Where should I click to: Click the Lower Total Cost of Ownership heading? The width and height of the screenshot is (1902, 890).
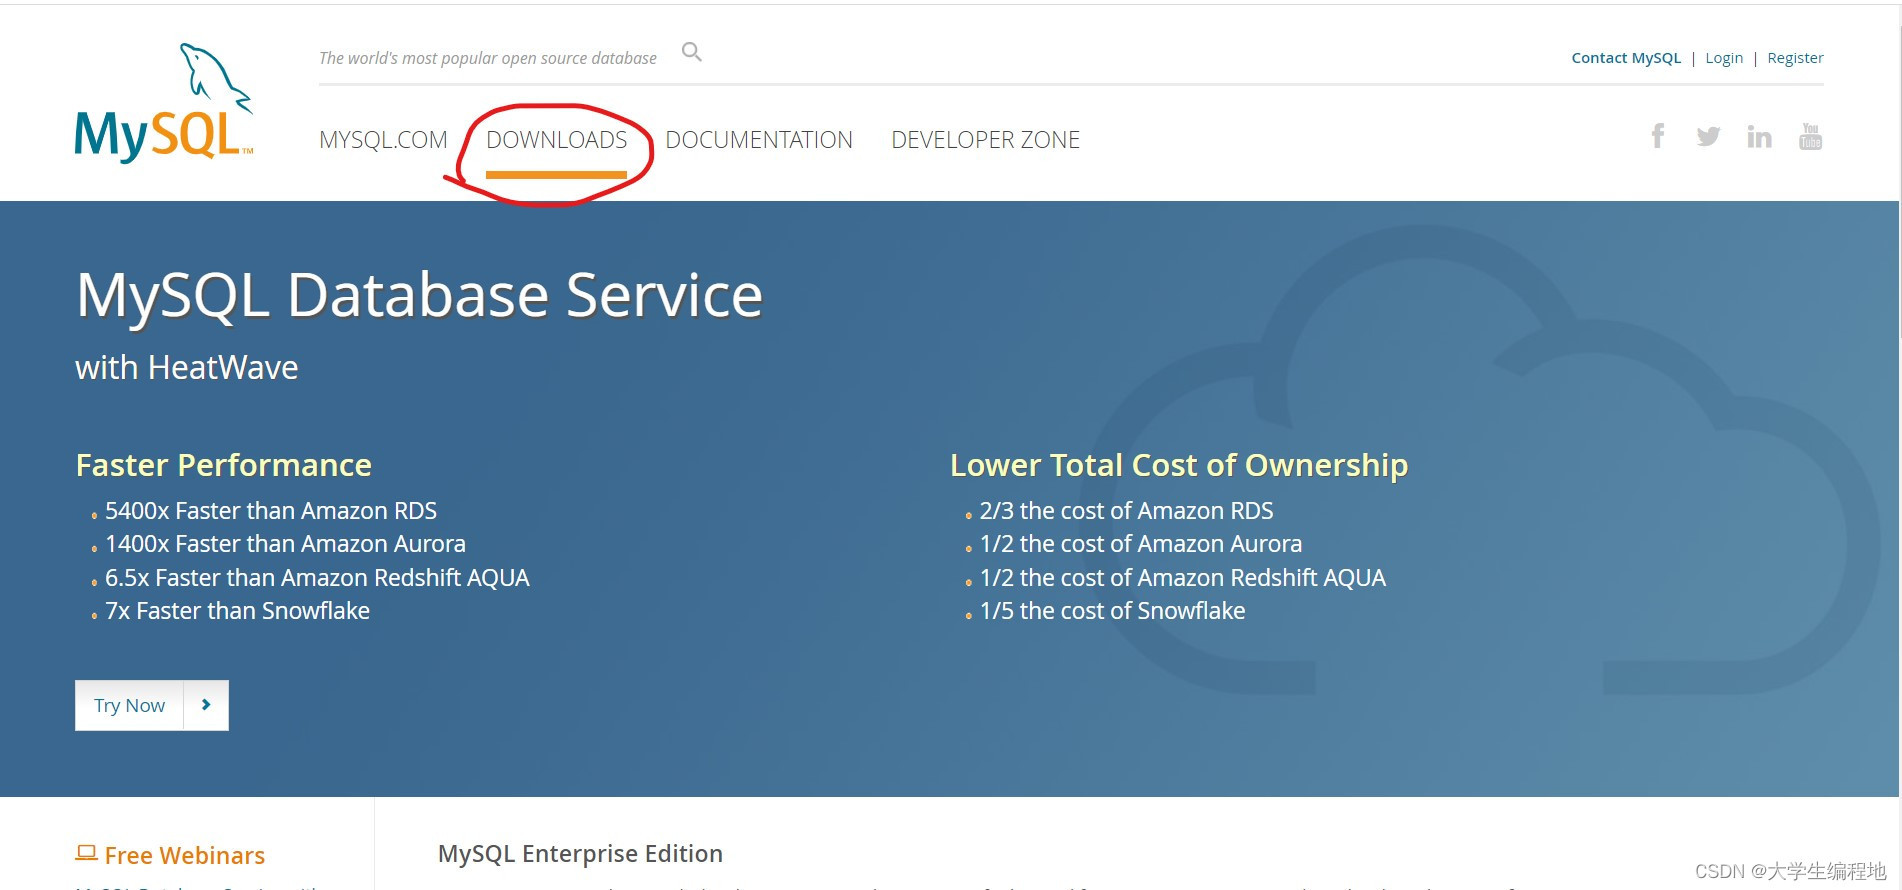coord(1179,465)
